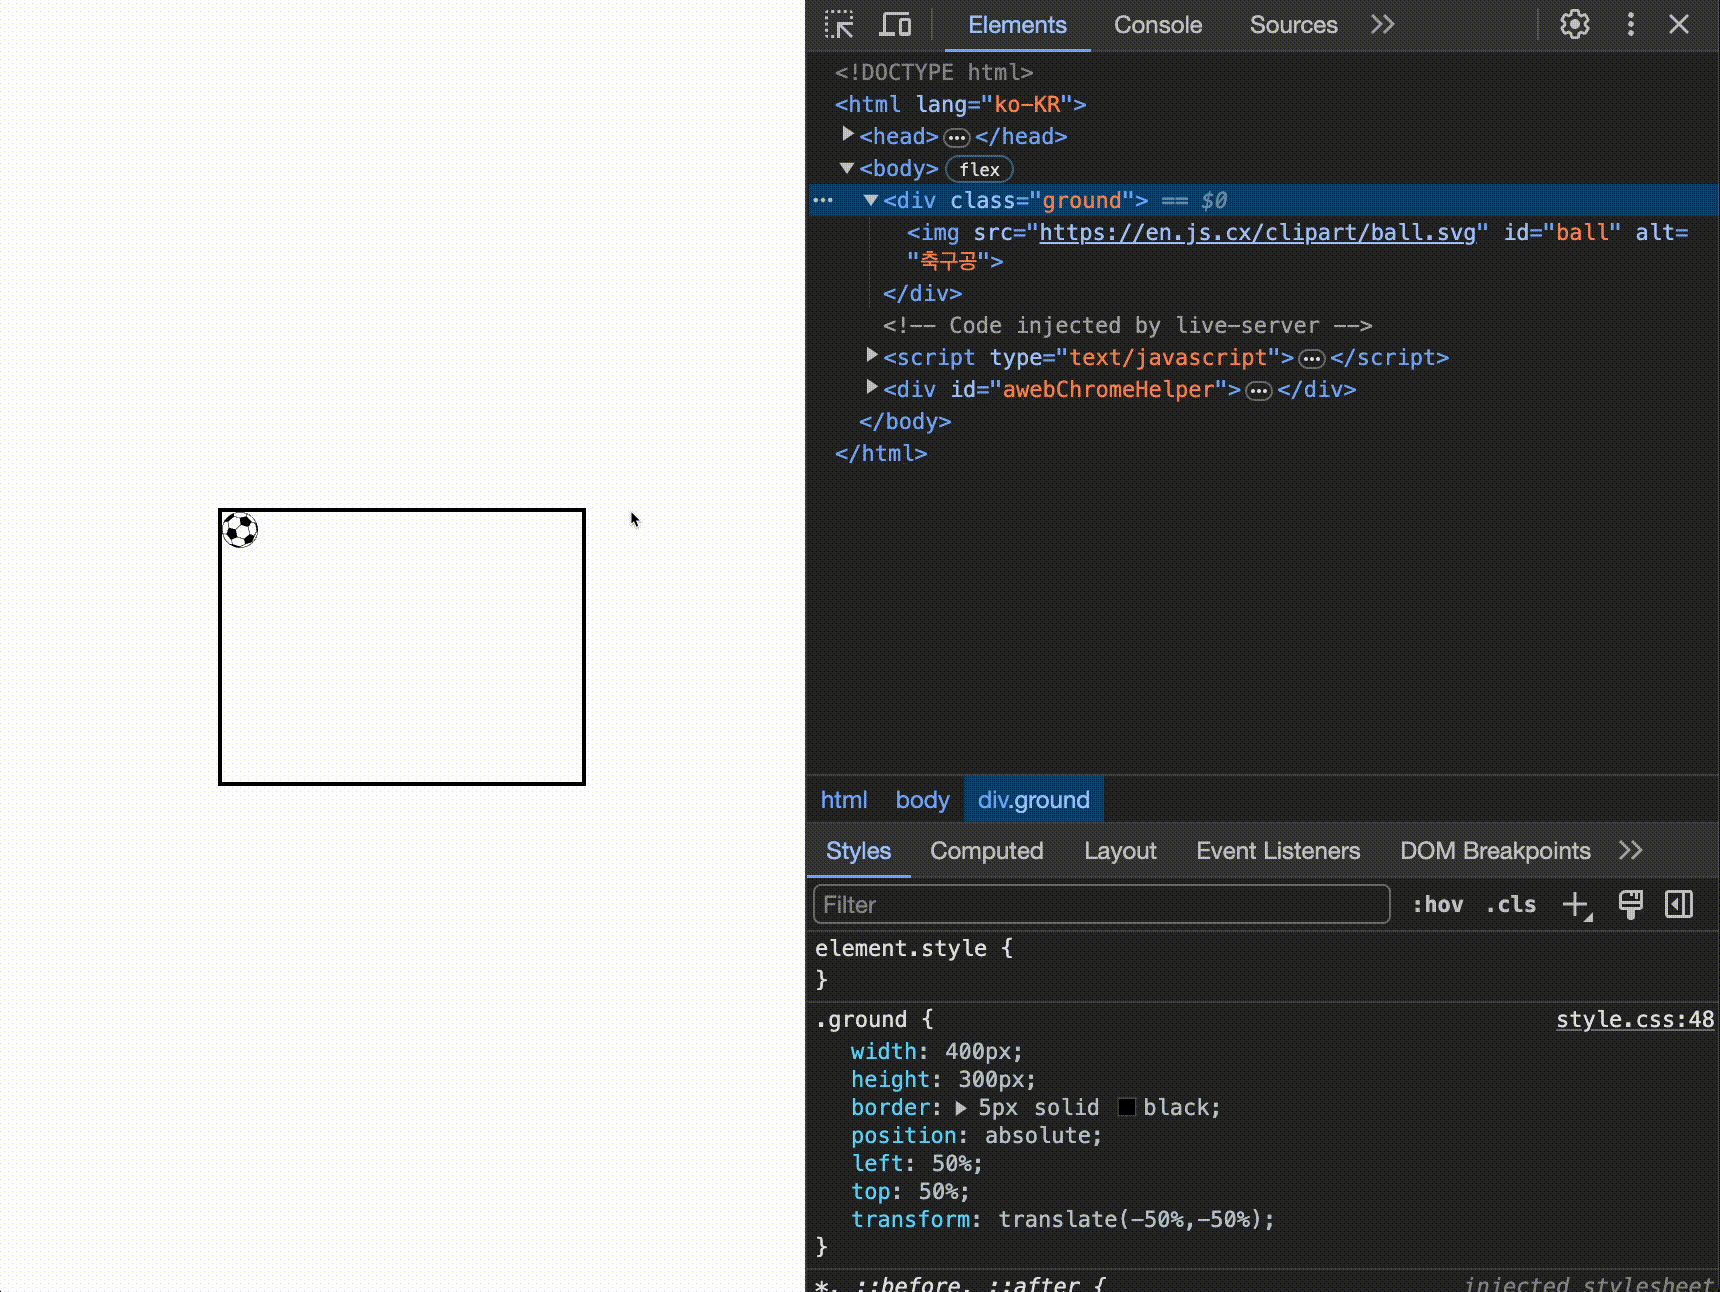Open the Sources tab

point(1293,25)
